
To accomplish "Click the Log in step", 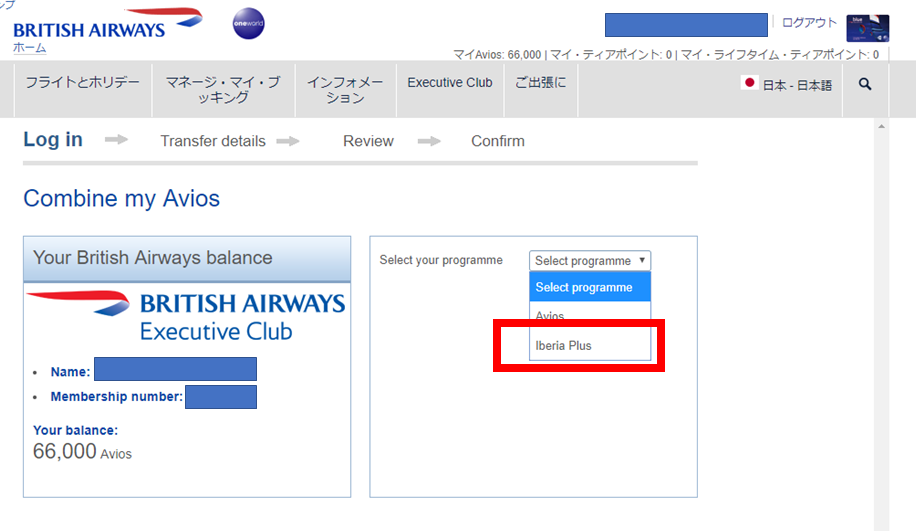I will [x=53, y=140].
